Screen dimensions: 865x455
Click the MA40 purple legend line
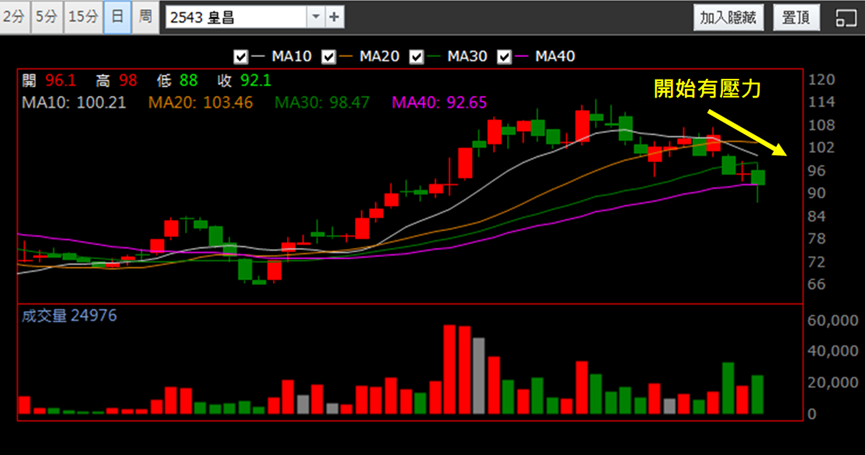click(522, 56)
